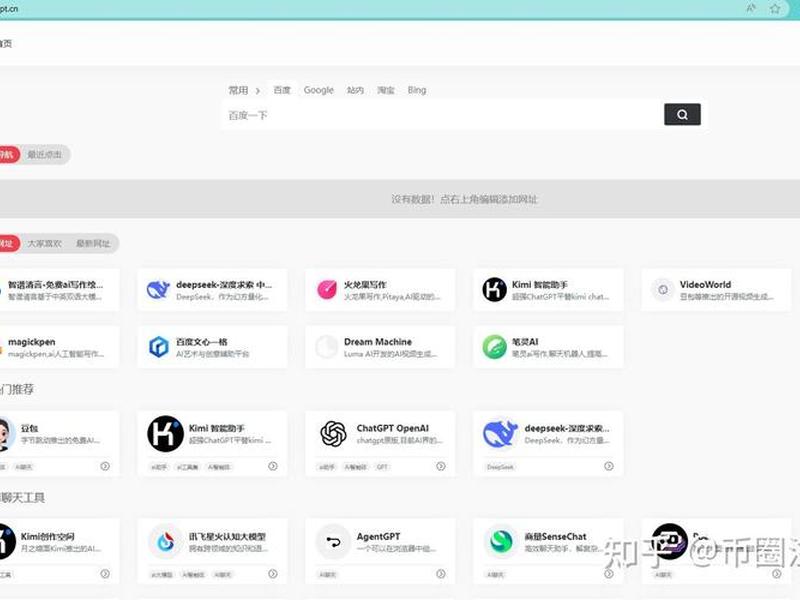Select the 常用 search group

(238, 90)
